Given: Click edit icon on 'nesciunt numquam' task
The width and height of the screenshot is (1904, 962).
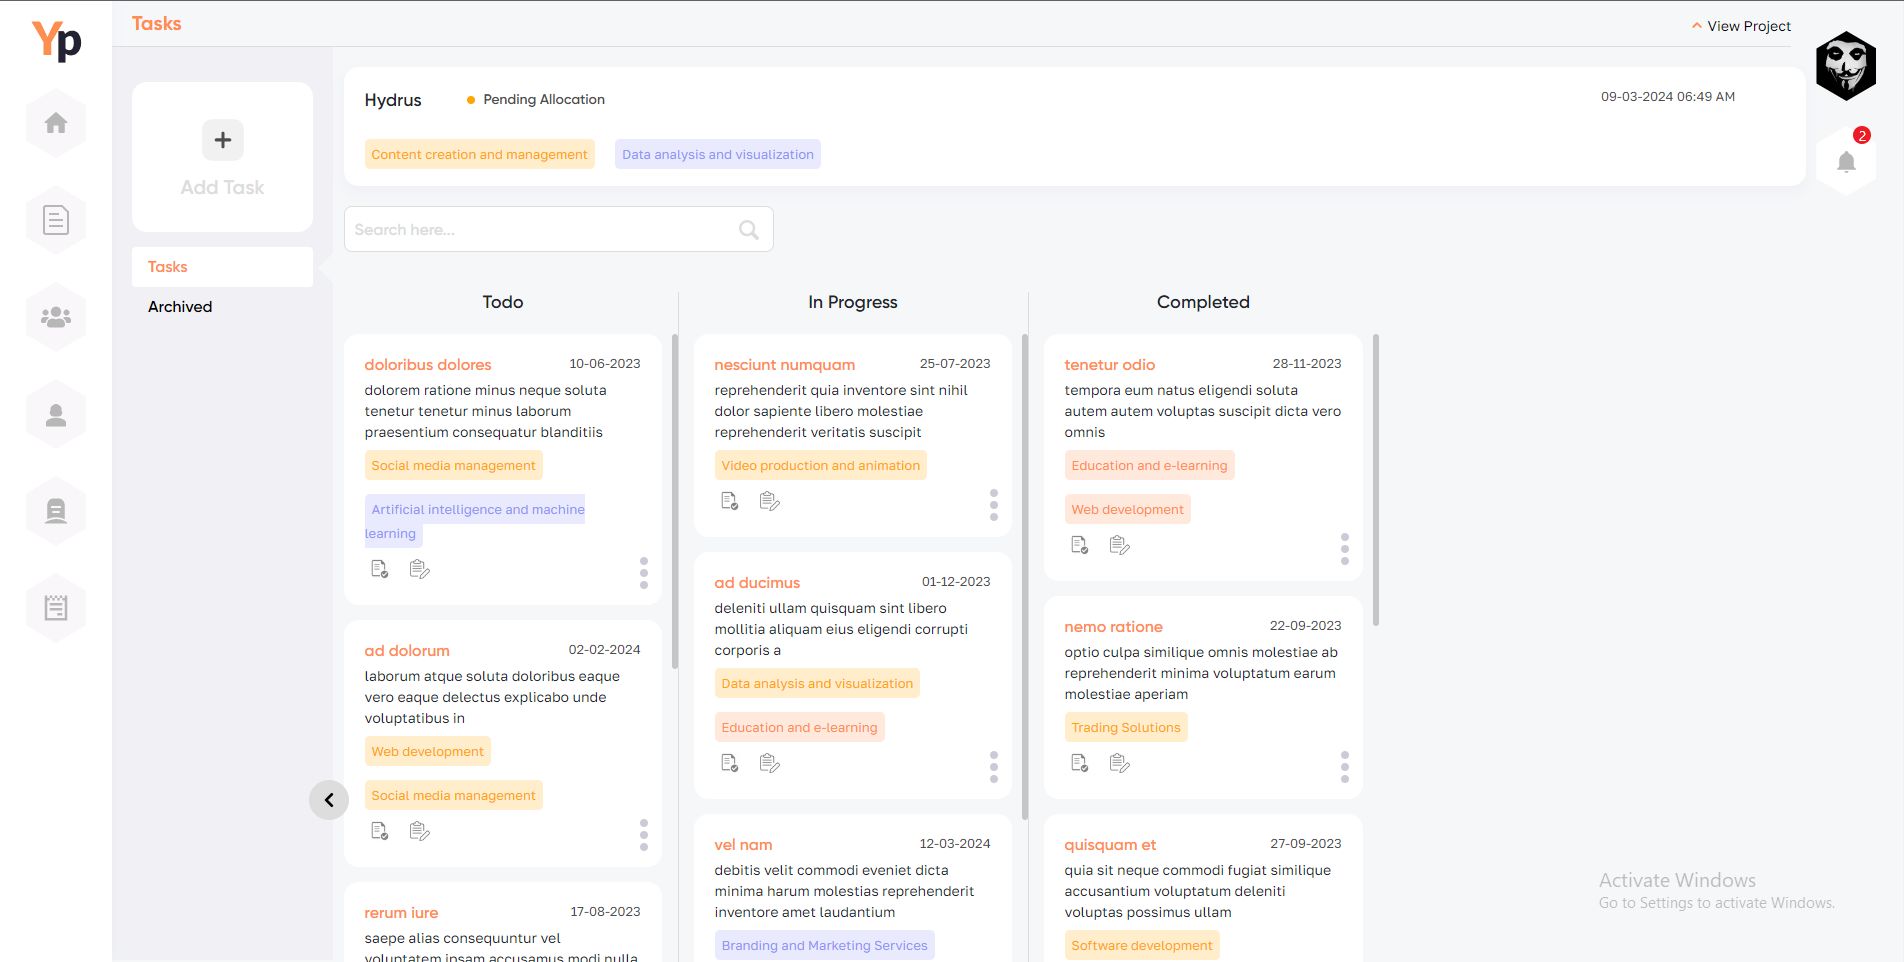Looking at the screenshot, I should point(769,501).
